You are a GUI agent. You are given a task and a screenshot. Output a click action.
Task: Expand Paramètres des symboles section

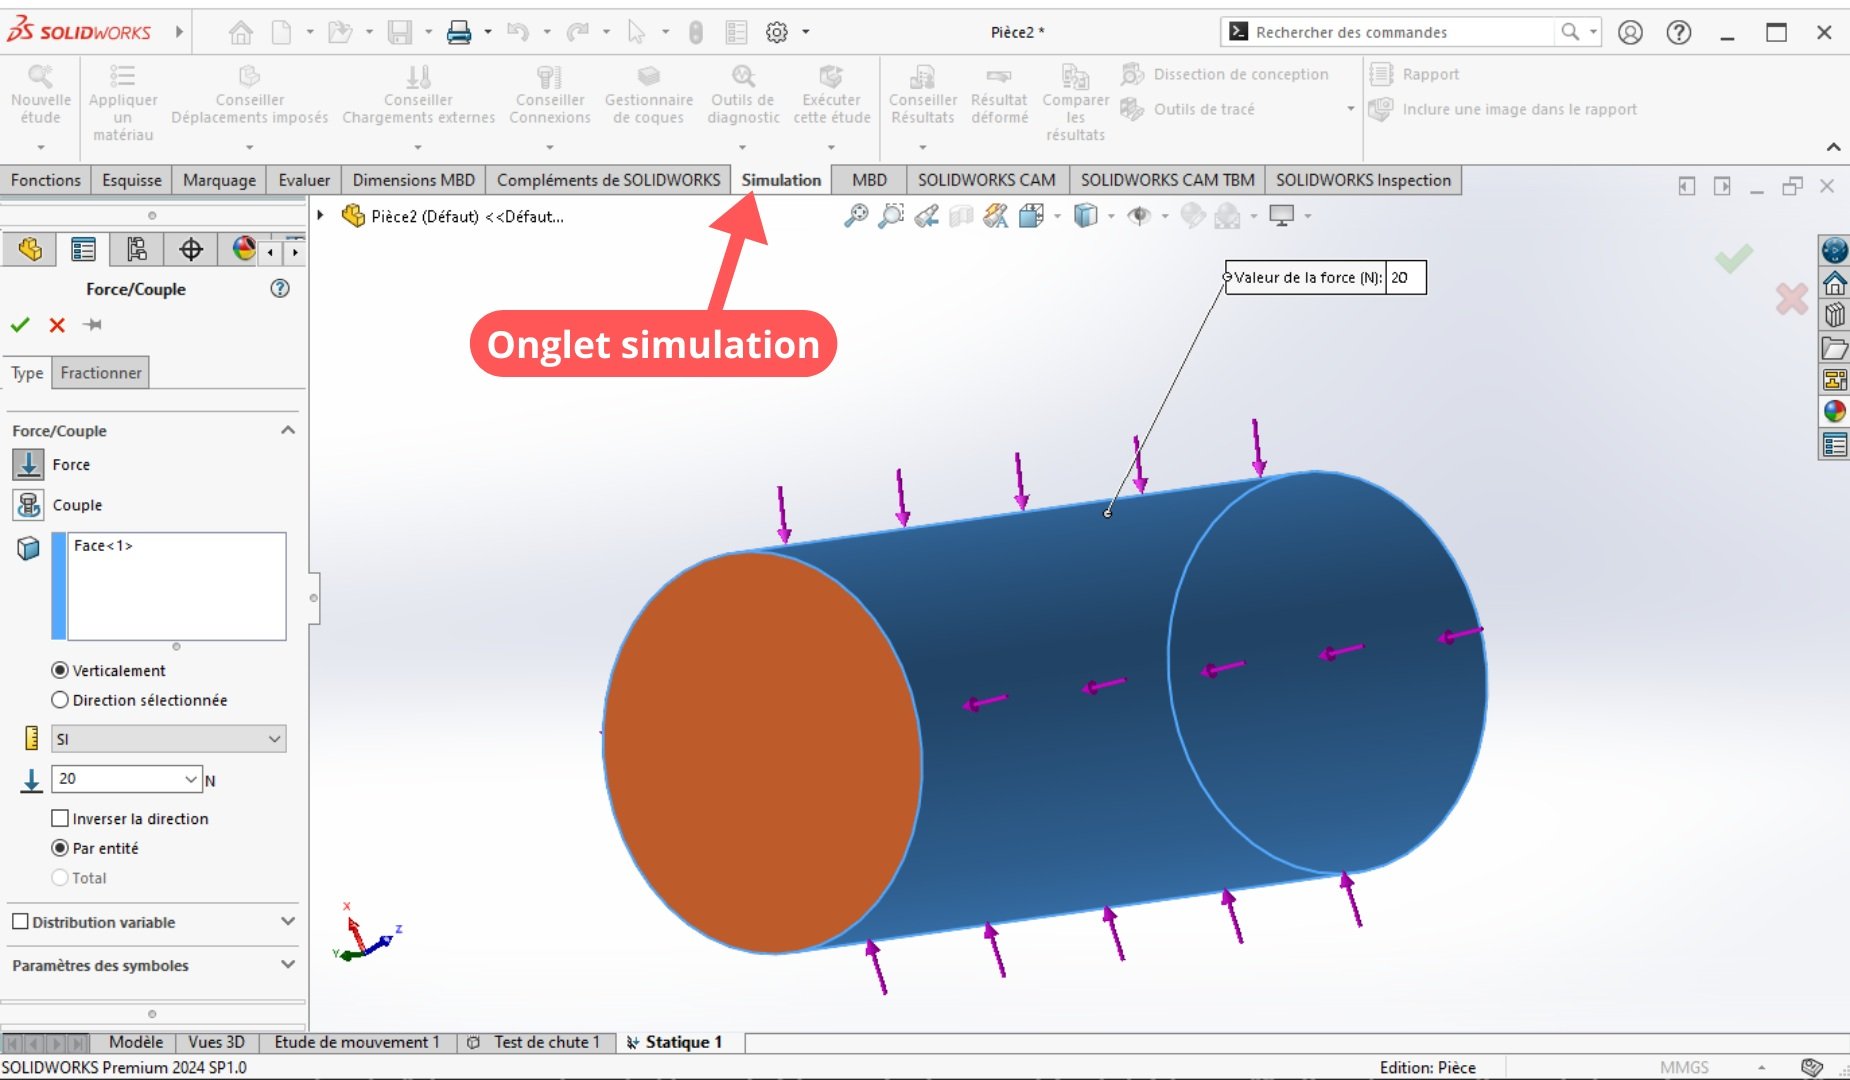click(288, 965)
